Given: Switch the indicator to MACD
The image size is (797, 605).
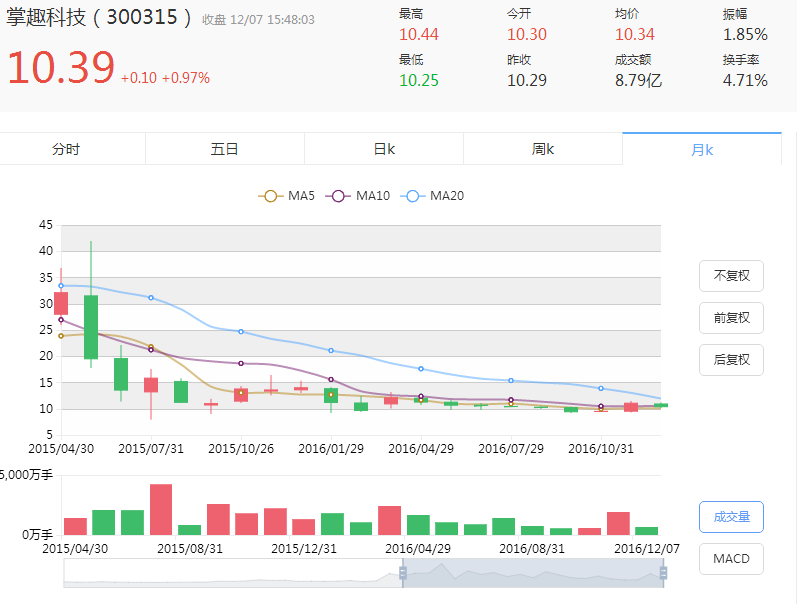Looking at the screenshot, I should coord(731,558).
